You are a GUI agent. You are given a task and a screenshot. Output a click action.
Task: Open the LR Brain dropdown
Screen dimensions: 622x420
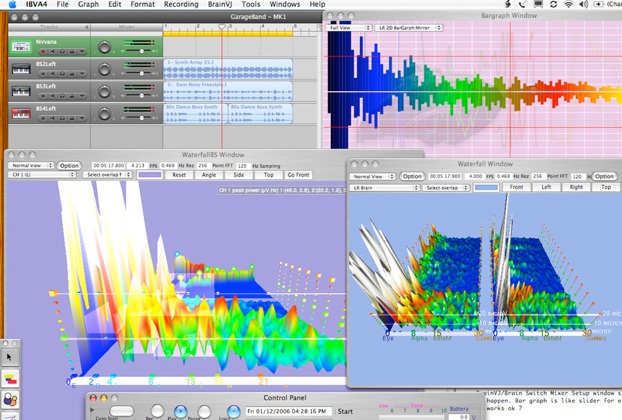pyautogui.click(x=384, y=188)
